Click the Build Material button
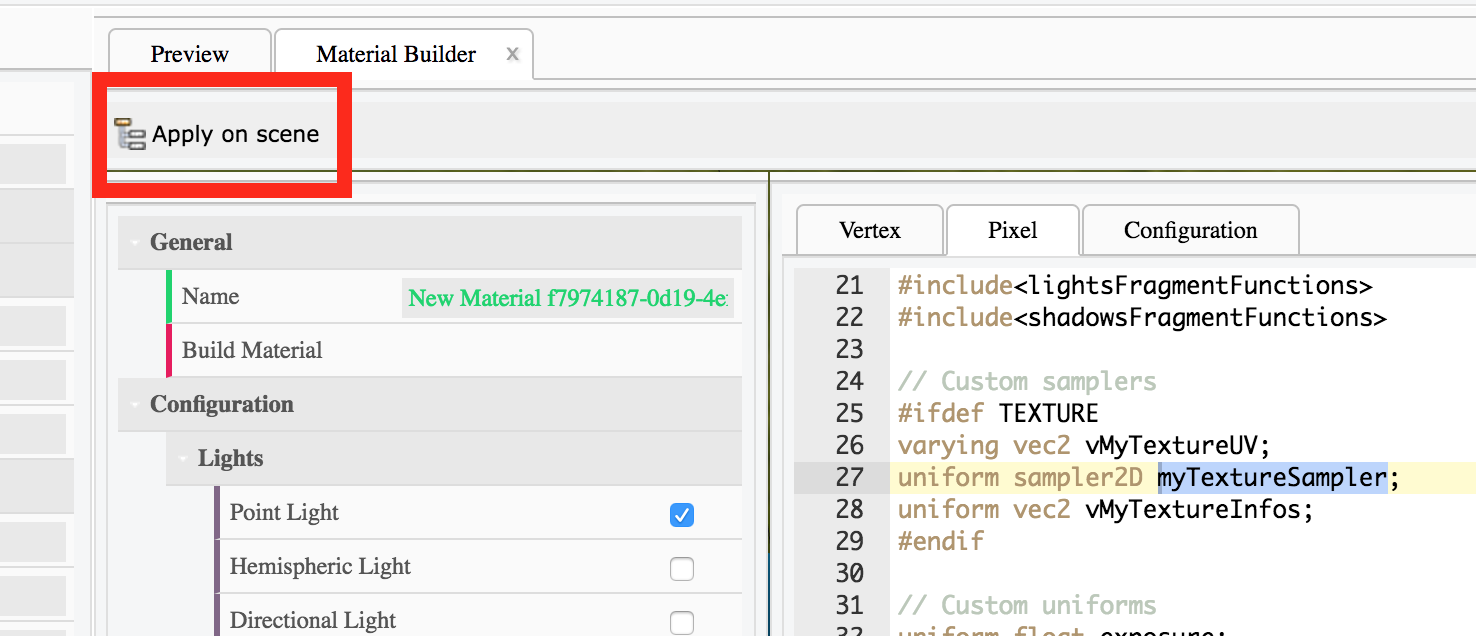1476x636 pixels. (x=252, y=350)
